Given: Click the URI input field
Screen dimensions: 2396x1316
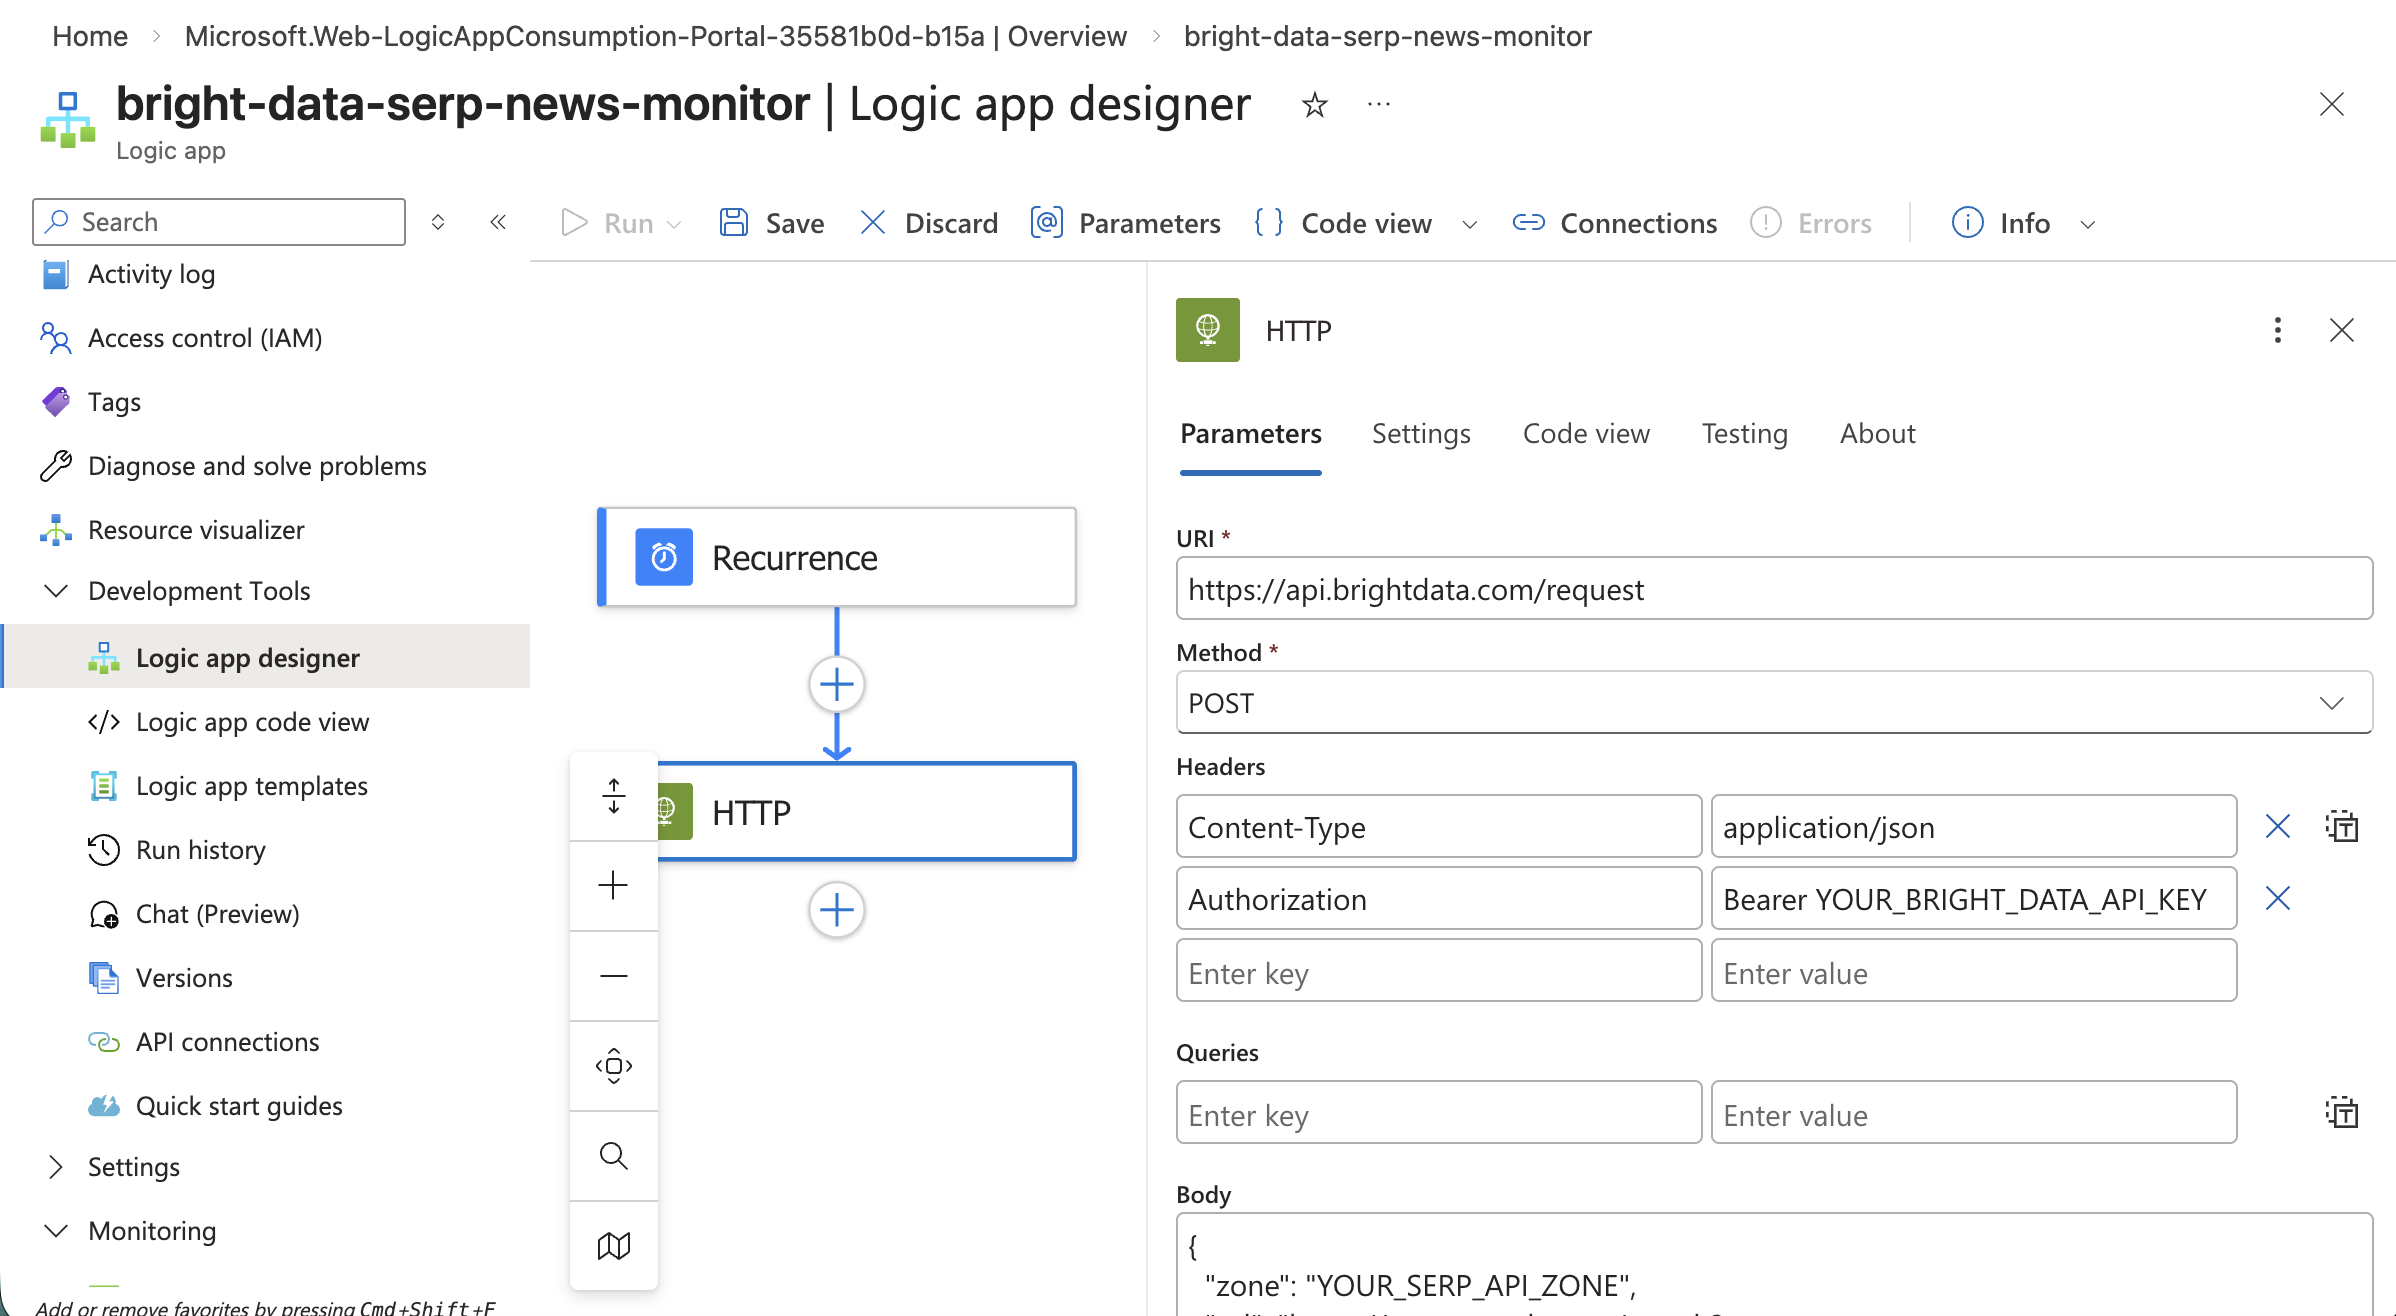Looking at the screenshot, I should click(1773, 590).
